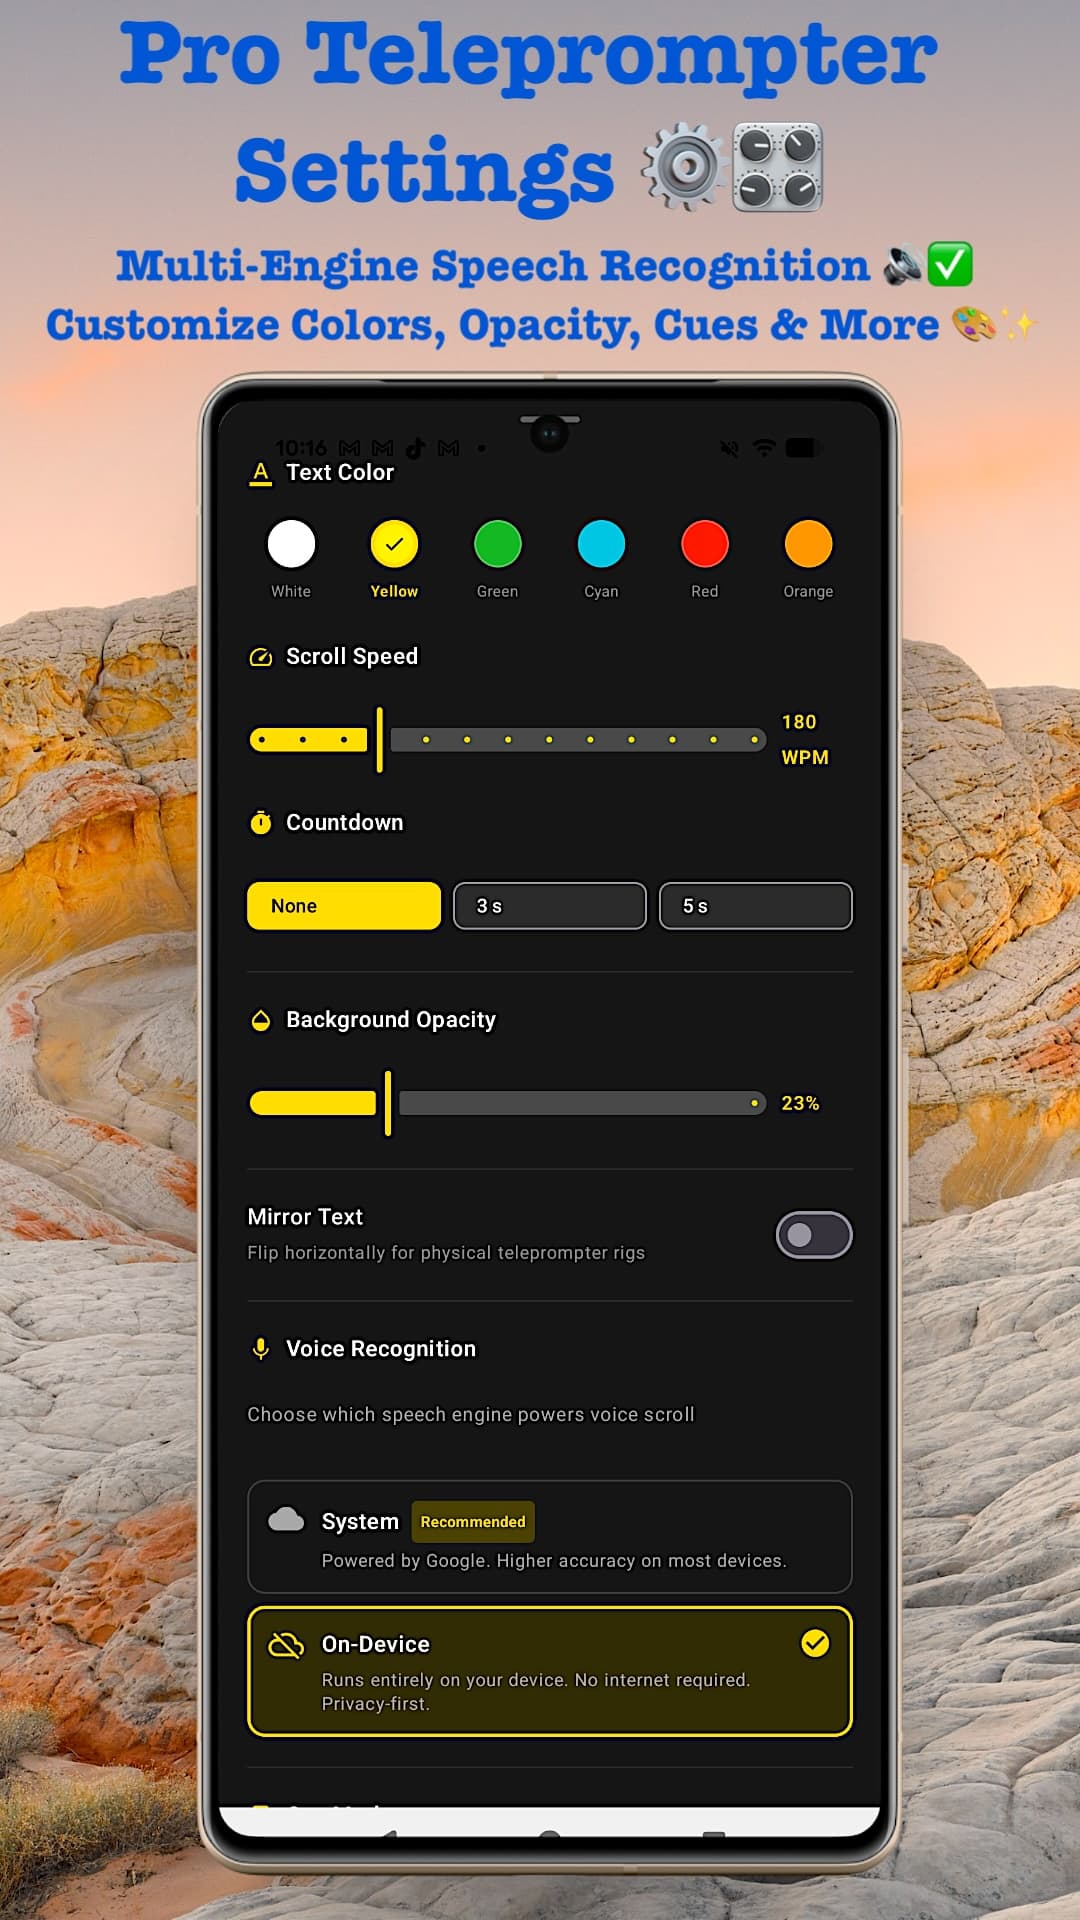Pick the Cyan text color swatch
Image resolution: width=1080 pixels, height=1920 pixels.
601,544
